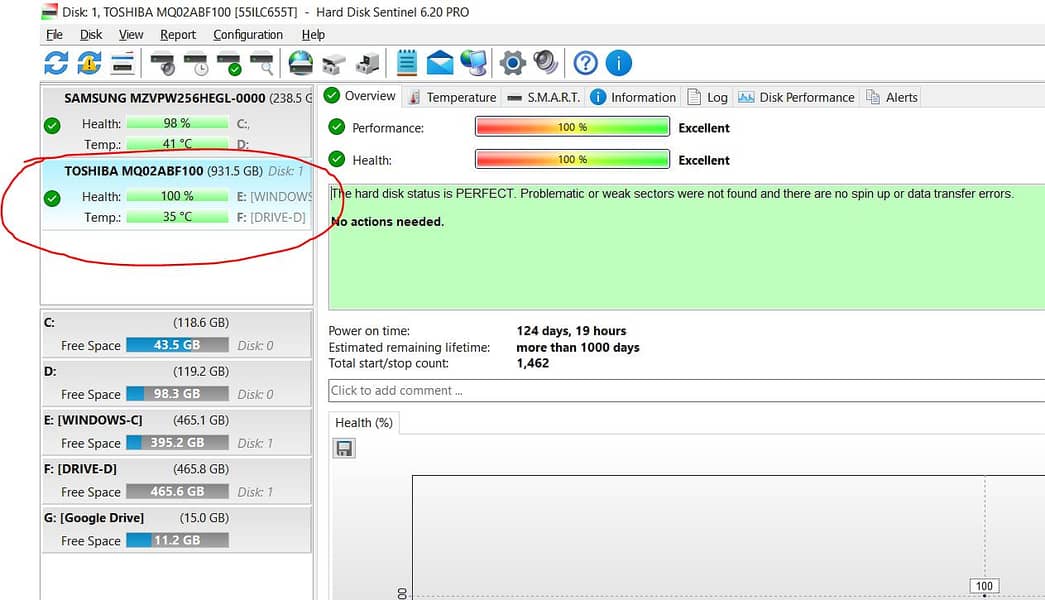Click the Performance 100 % gradient bar

click(572, 127)
